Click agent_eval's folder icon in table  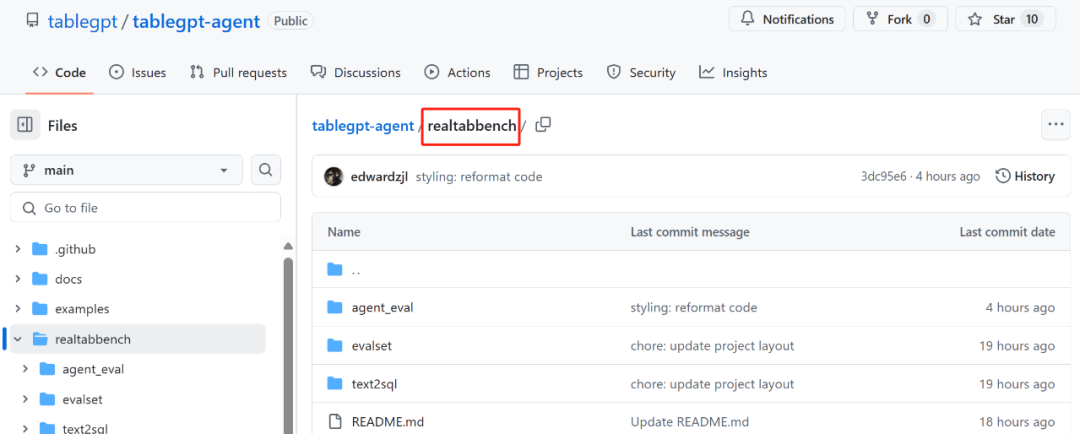click(335, 307)
